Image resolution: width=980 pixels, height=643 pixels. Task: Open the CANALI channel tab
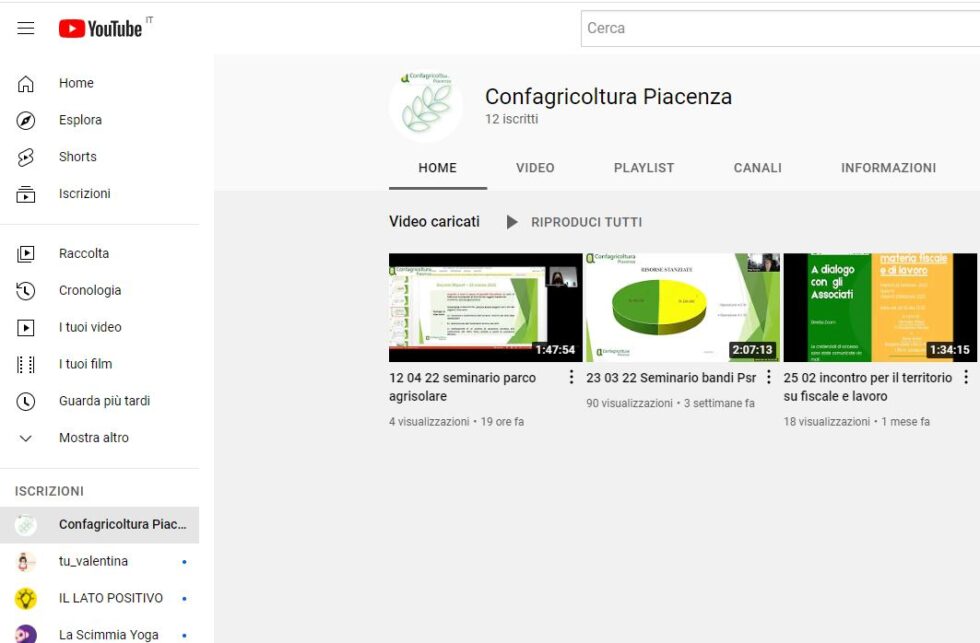(758, 168)
